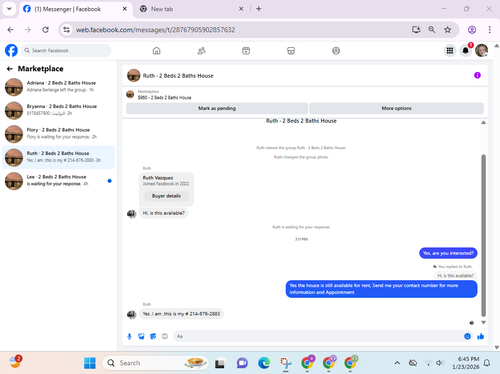Click the volume speaker icon in system tray

tap(440, 363)
